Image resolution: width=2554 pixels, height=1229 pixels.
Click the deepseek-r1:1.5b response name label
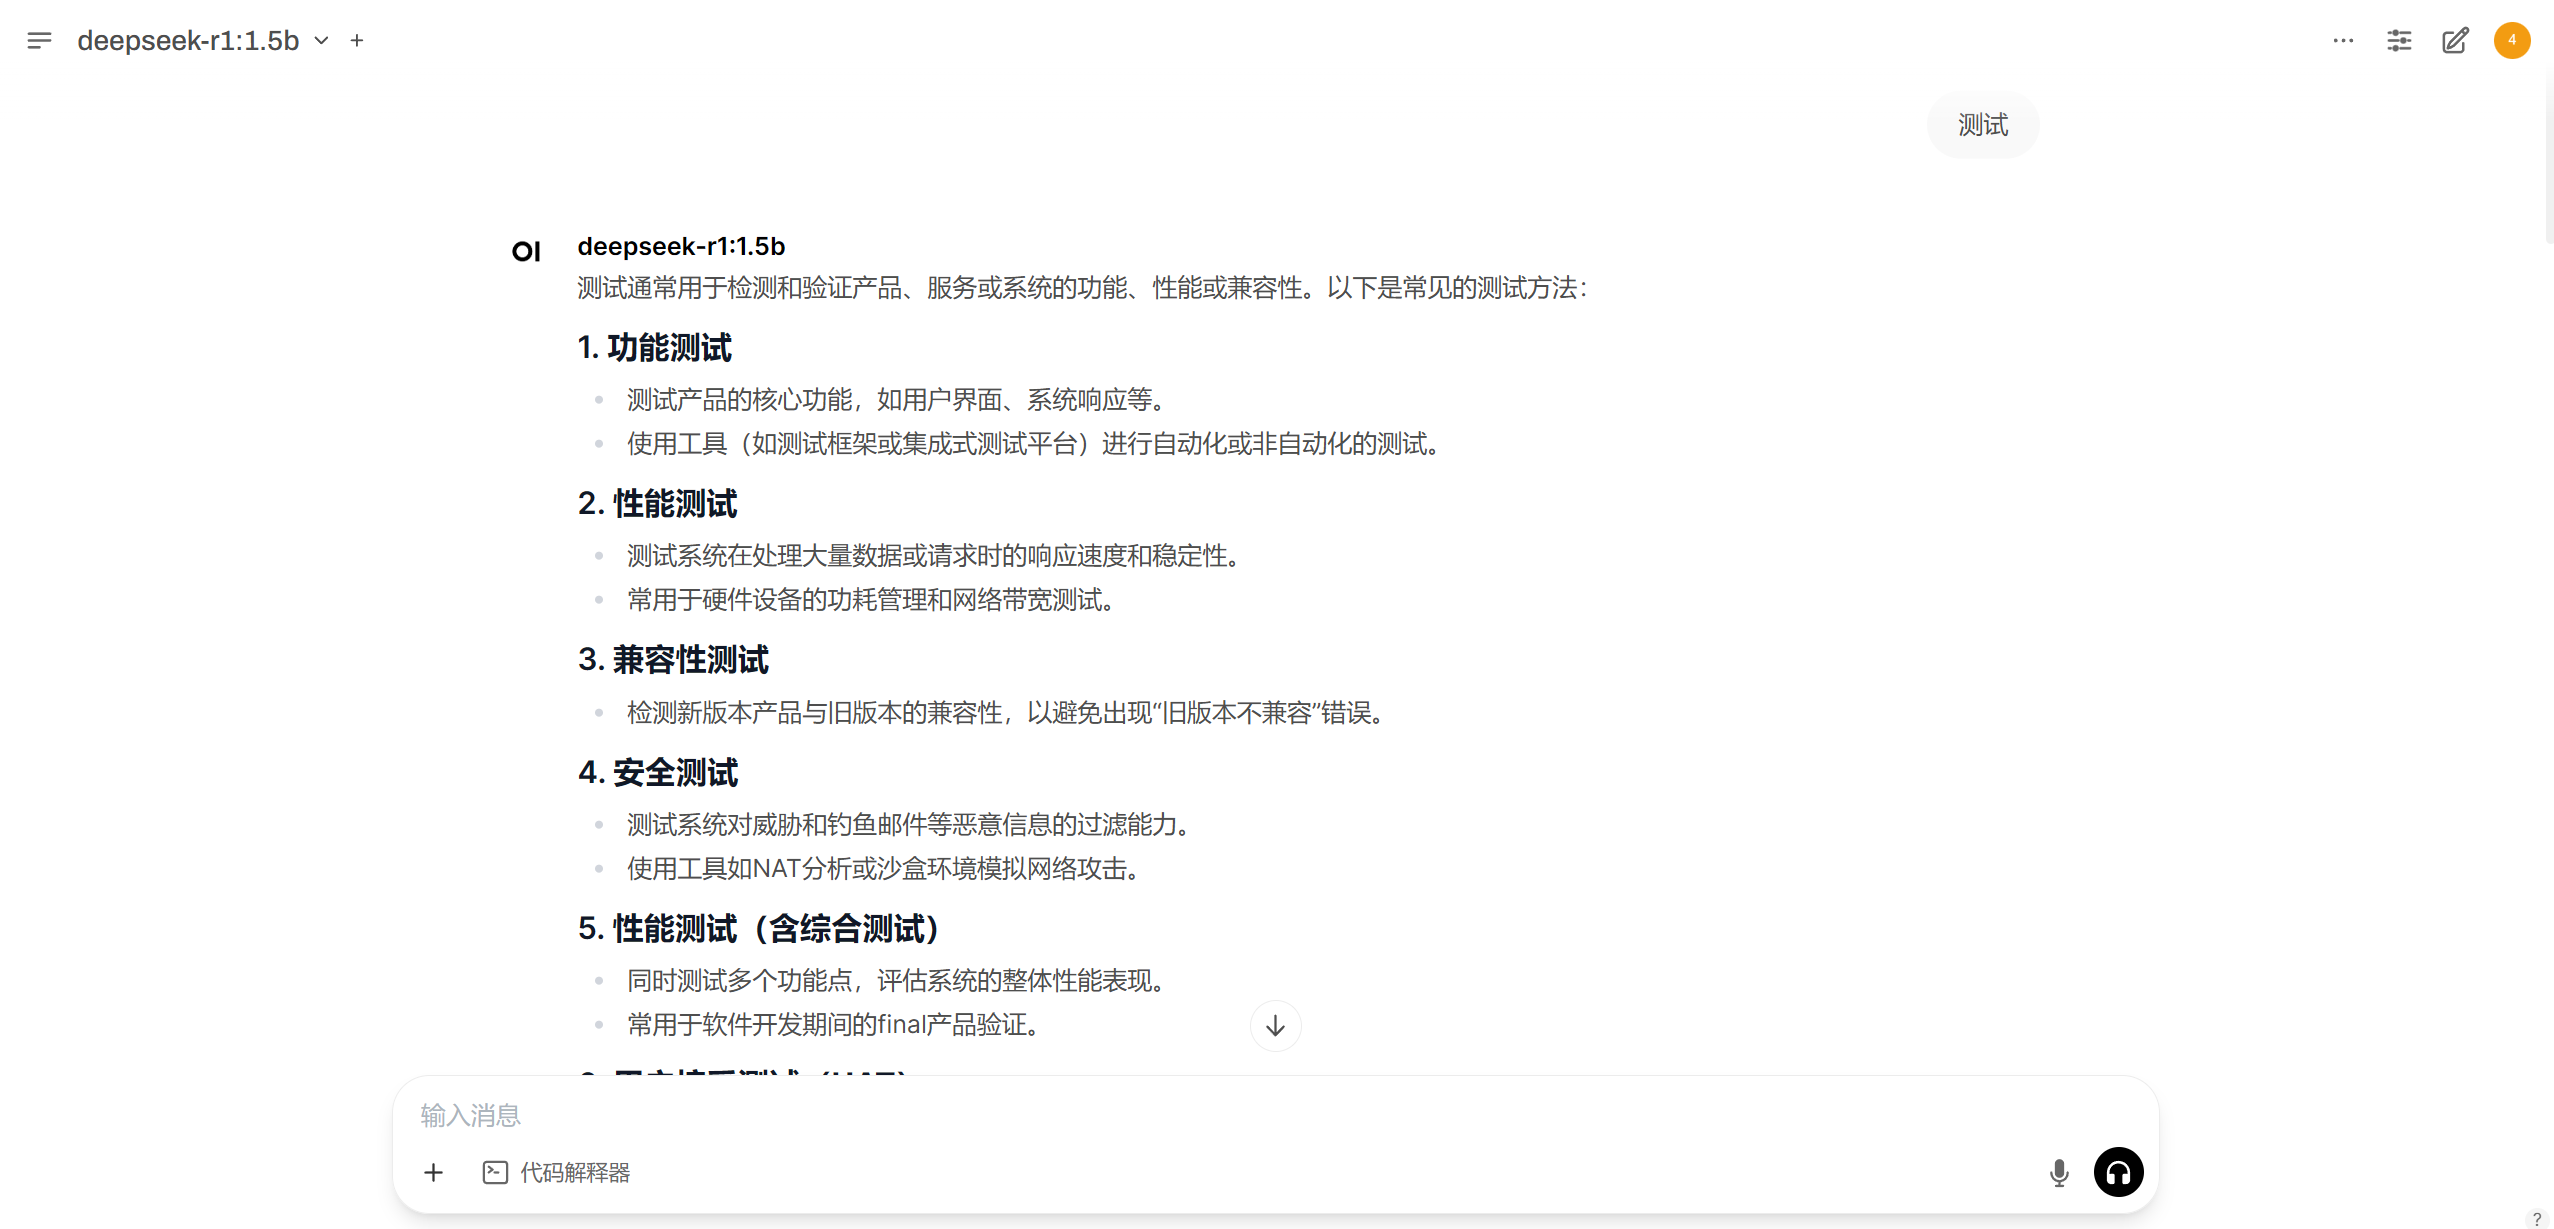point(681,246)
